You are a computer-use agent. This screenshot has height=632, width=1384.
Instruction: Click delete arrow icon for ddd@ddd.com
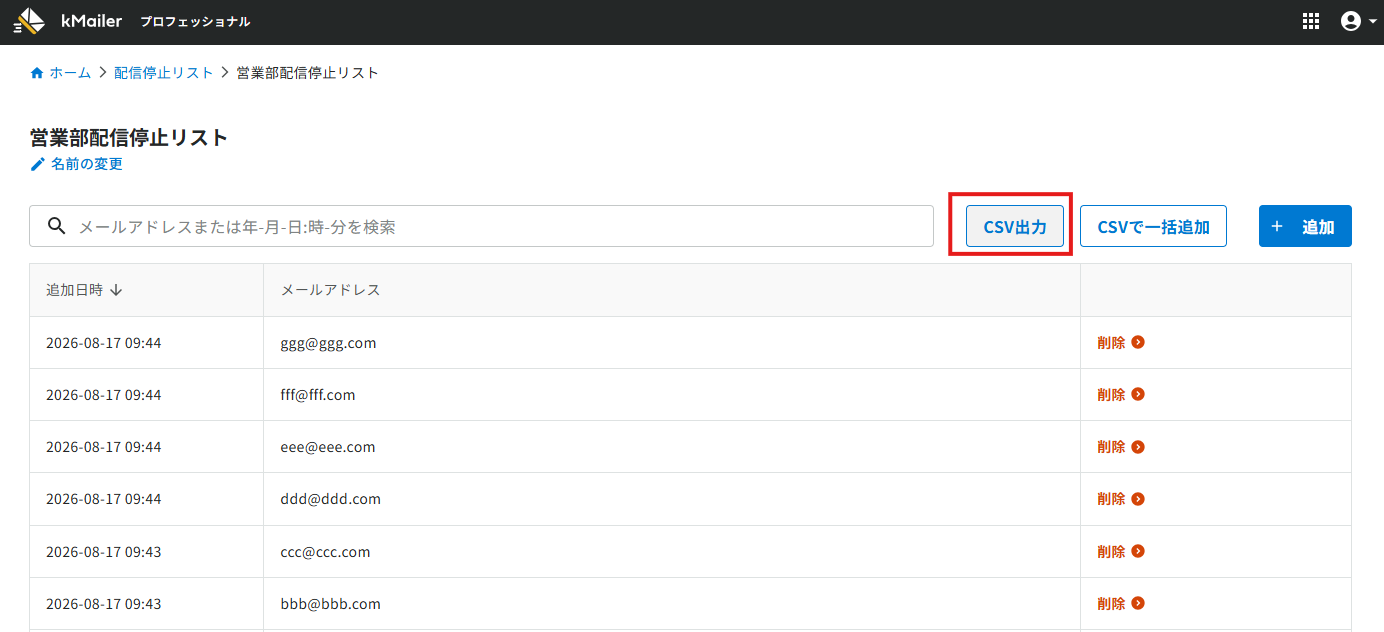click(1138, 498)
